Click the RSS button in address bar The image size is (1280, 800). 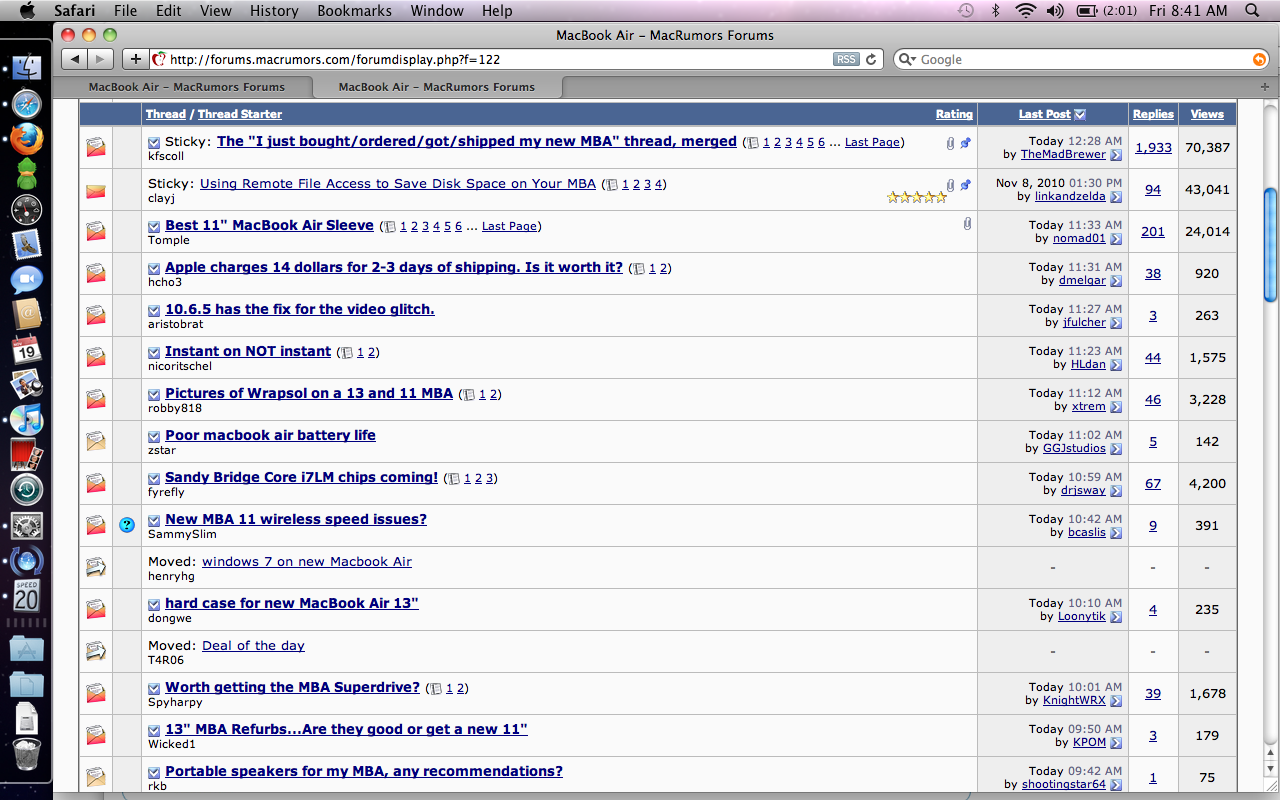pos(846,59)
